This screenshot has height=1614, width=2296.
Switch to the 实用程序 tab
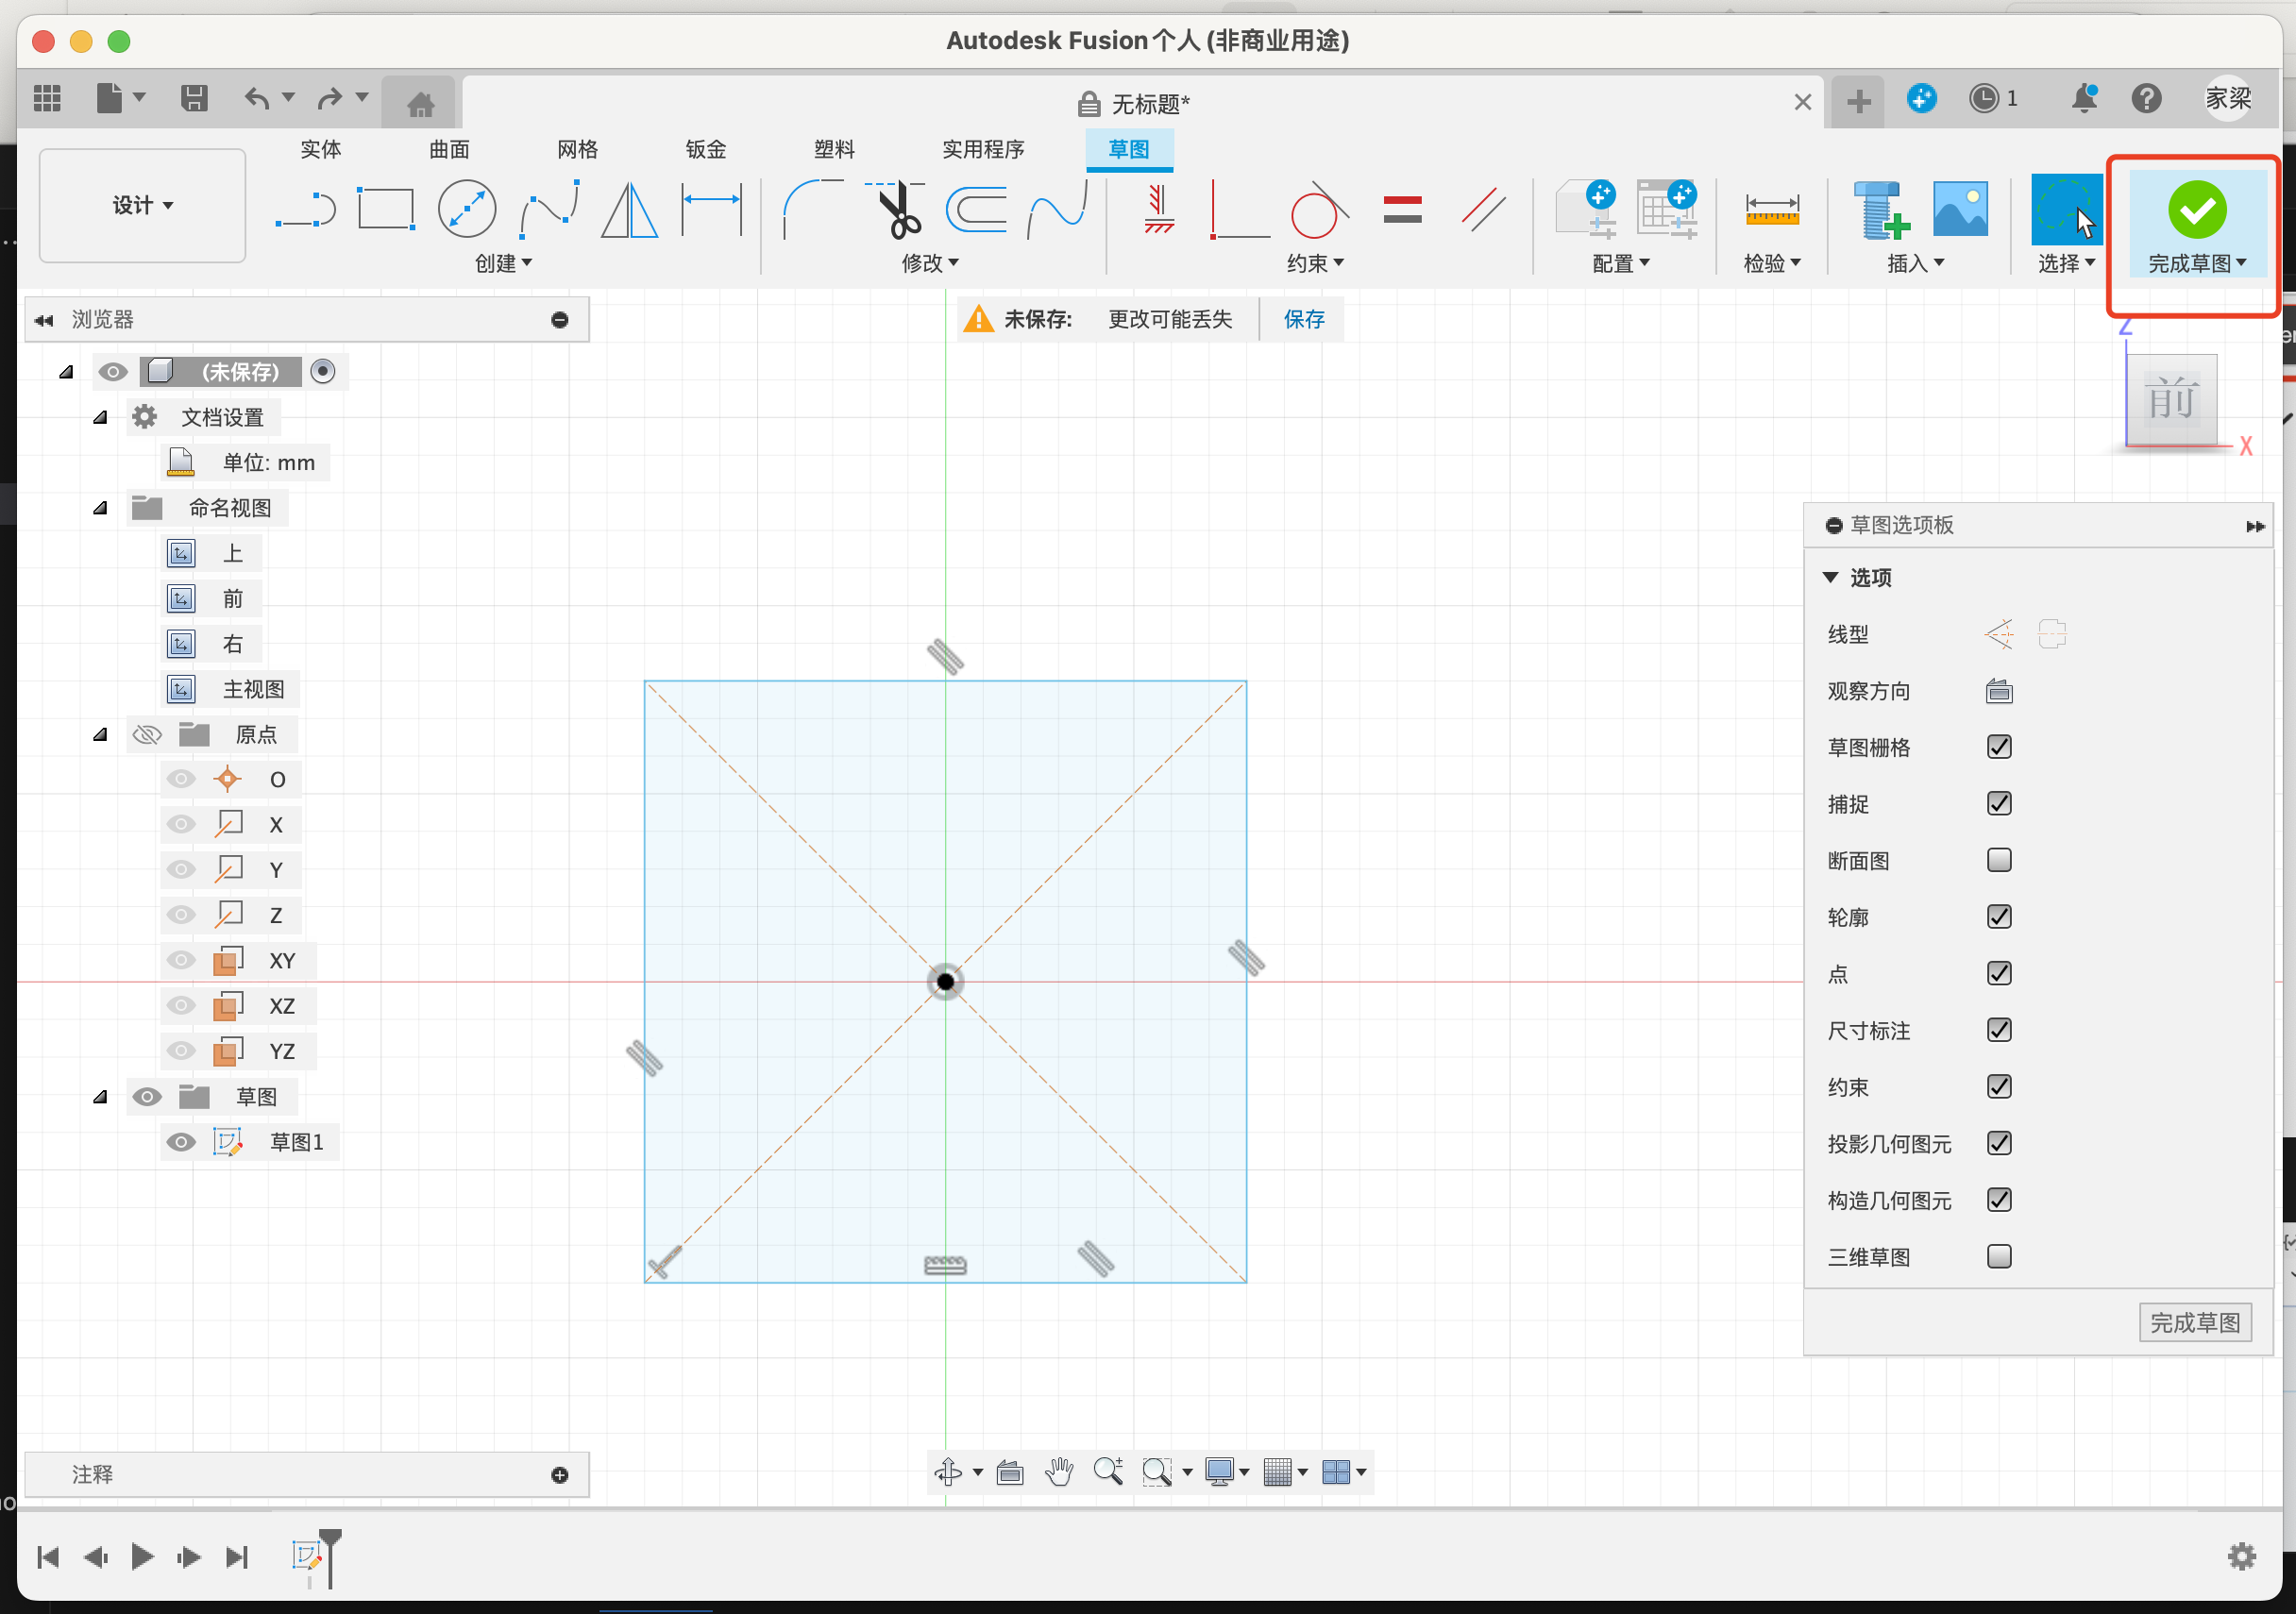click(x=983, y=149)
